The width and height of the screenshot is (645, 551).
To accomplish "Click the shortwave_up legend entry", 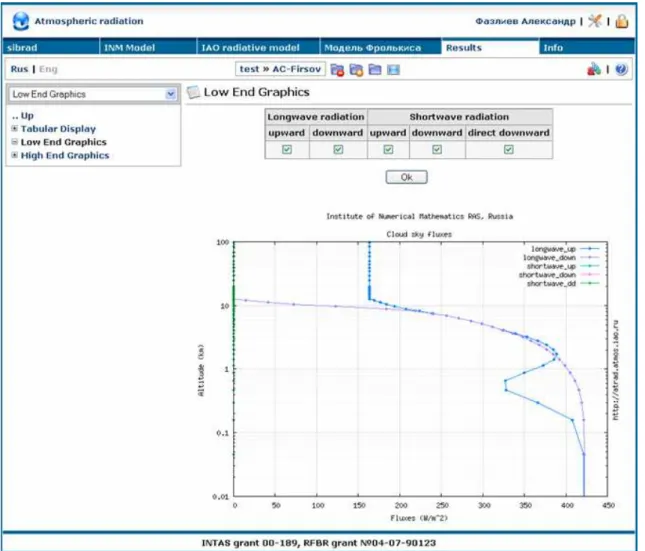I will point(563,266).
